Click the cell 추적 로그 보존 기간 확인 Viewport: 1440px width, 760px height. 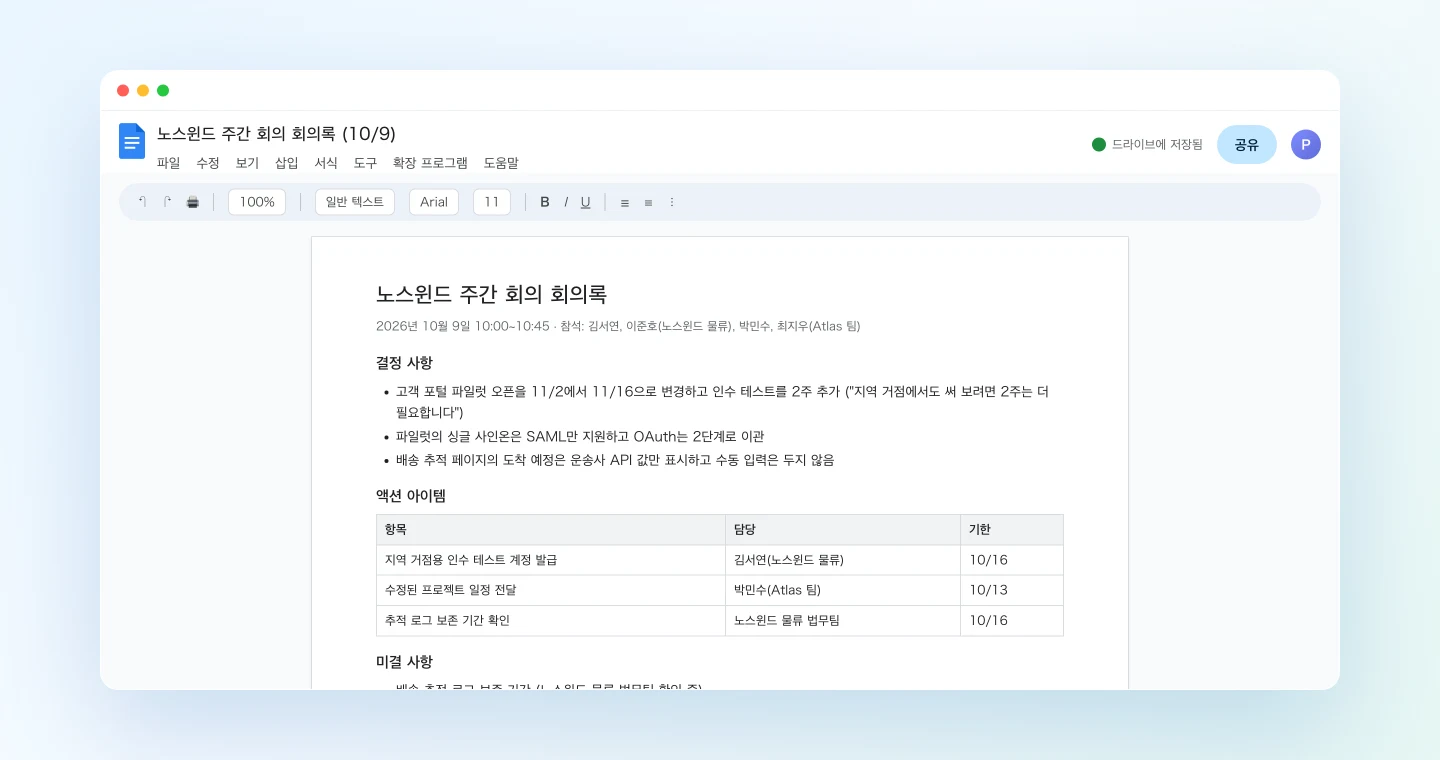[551, 620]
